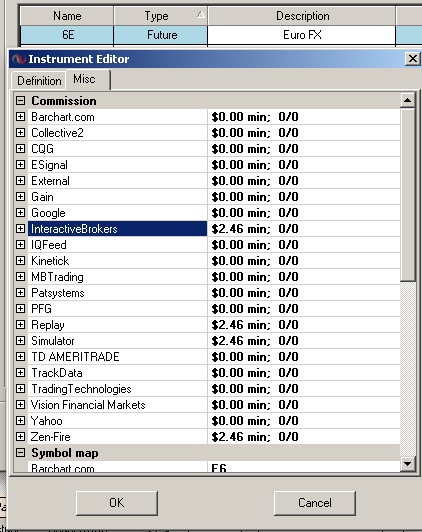Expand the Simulator commission row
422x532 pixels.
coord(20,341)
